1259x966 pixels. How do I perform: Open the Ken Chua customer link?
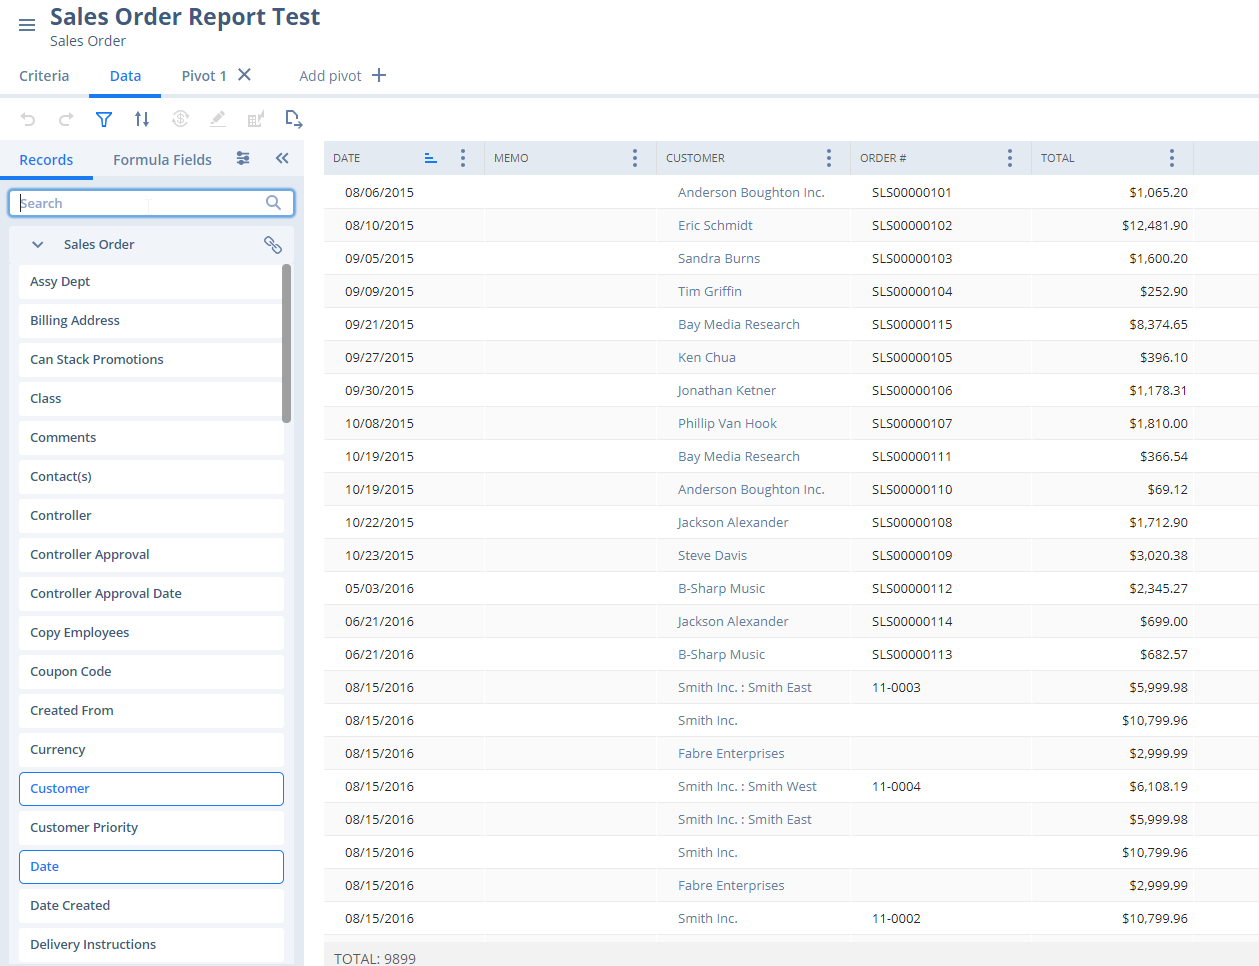tap(707, 358)
